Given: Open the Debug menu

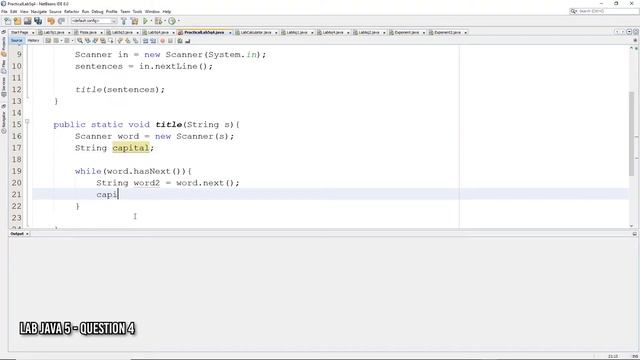Looking at the screenshot, I should coord(97,11).
